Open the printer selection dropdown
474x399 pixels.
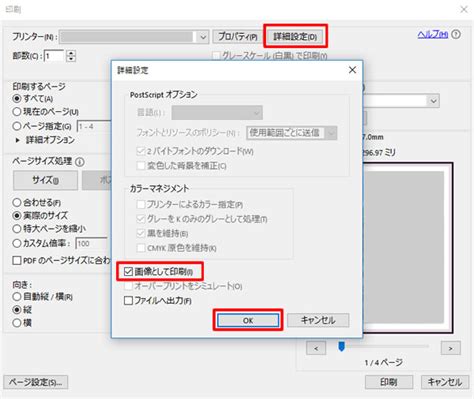203,37
